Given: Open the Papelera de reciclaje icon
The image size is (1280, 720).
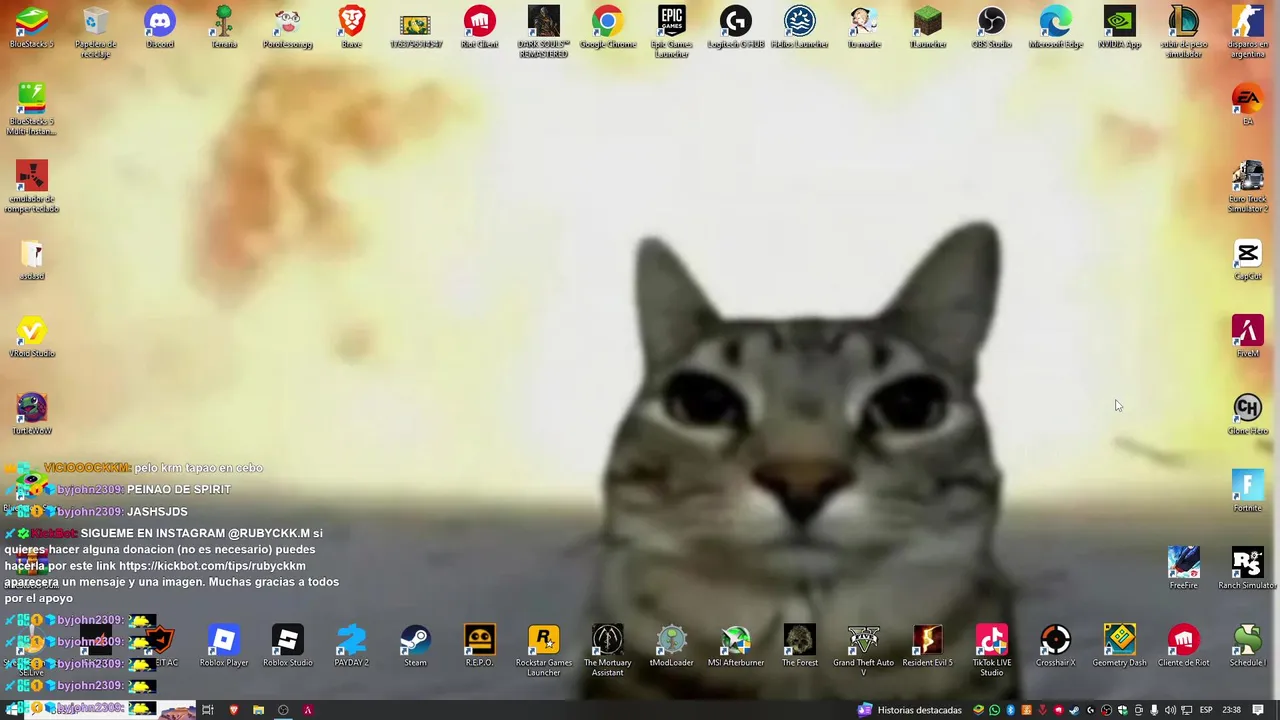Looking at the screenshot, I should coord(96,32).
